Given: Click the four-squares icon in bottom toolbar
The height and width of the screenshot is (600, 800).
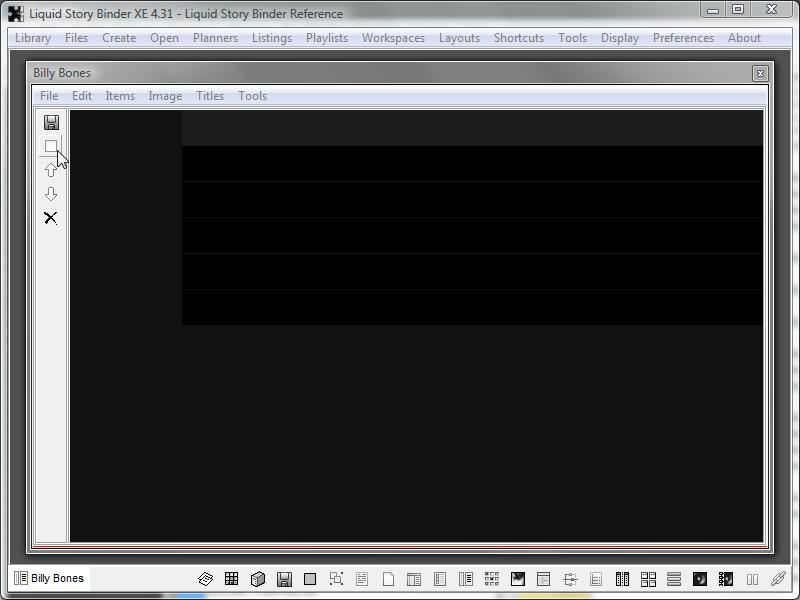Looking at the screenshot, I should [x=648, y=579].
